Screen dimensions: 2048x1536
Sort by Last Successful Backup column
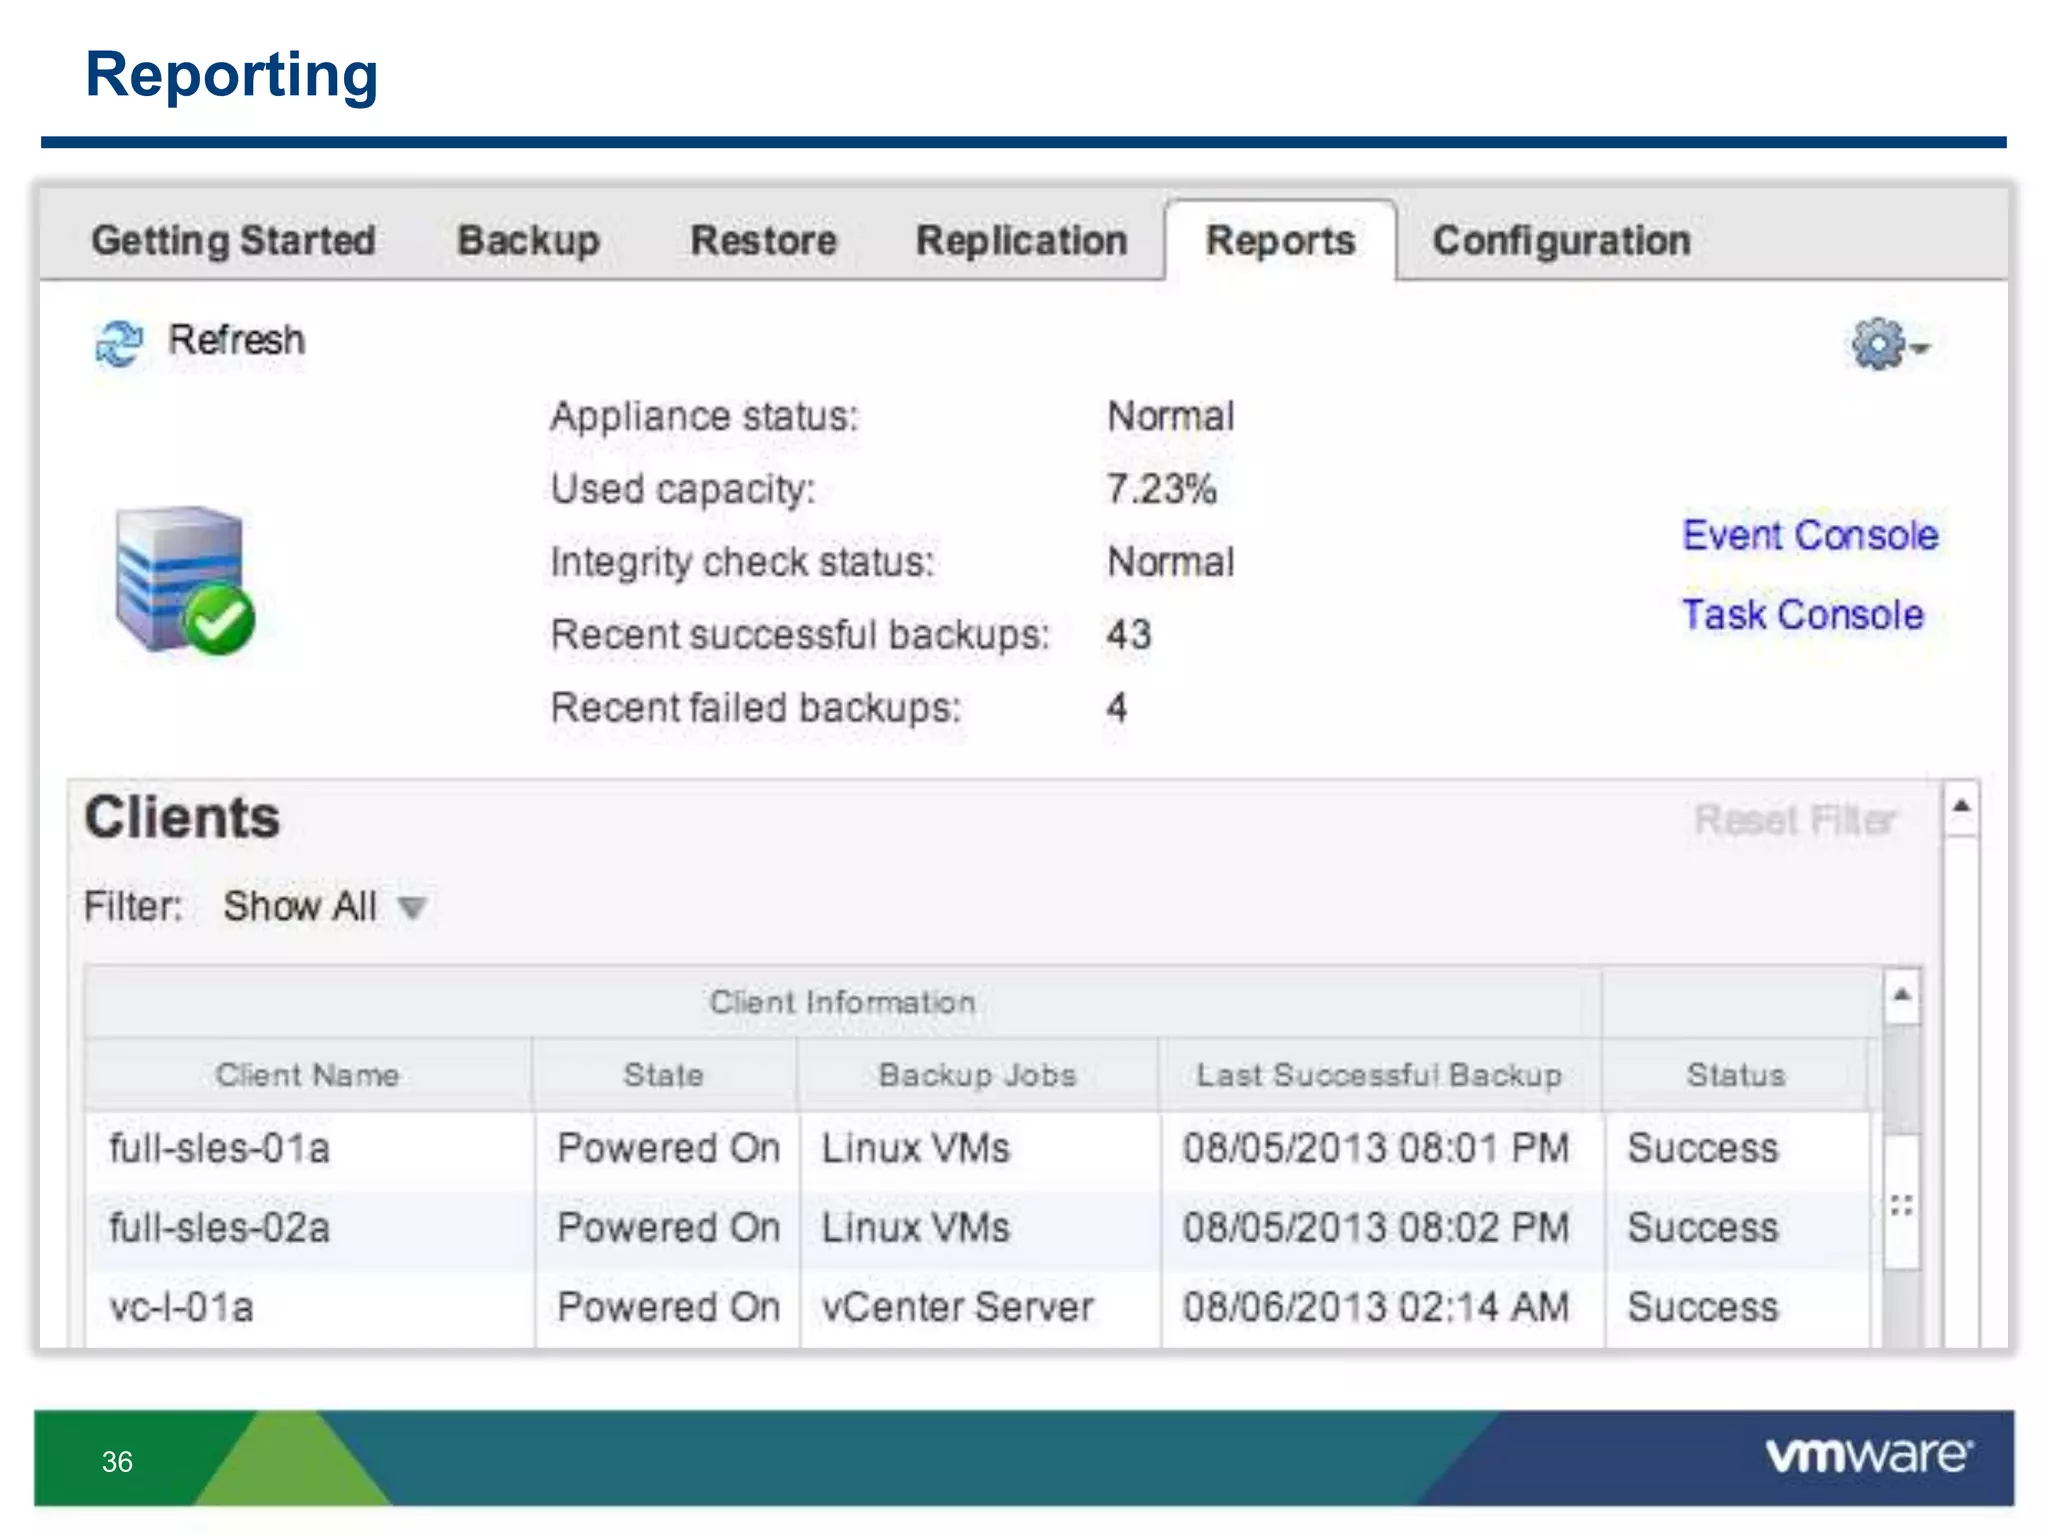pyautogui.click(x=1379, y=1076)
